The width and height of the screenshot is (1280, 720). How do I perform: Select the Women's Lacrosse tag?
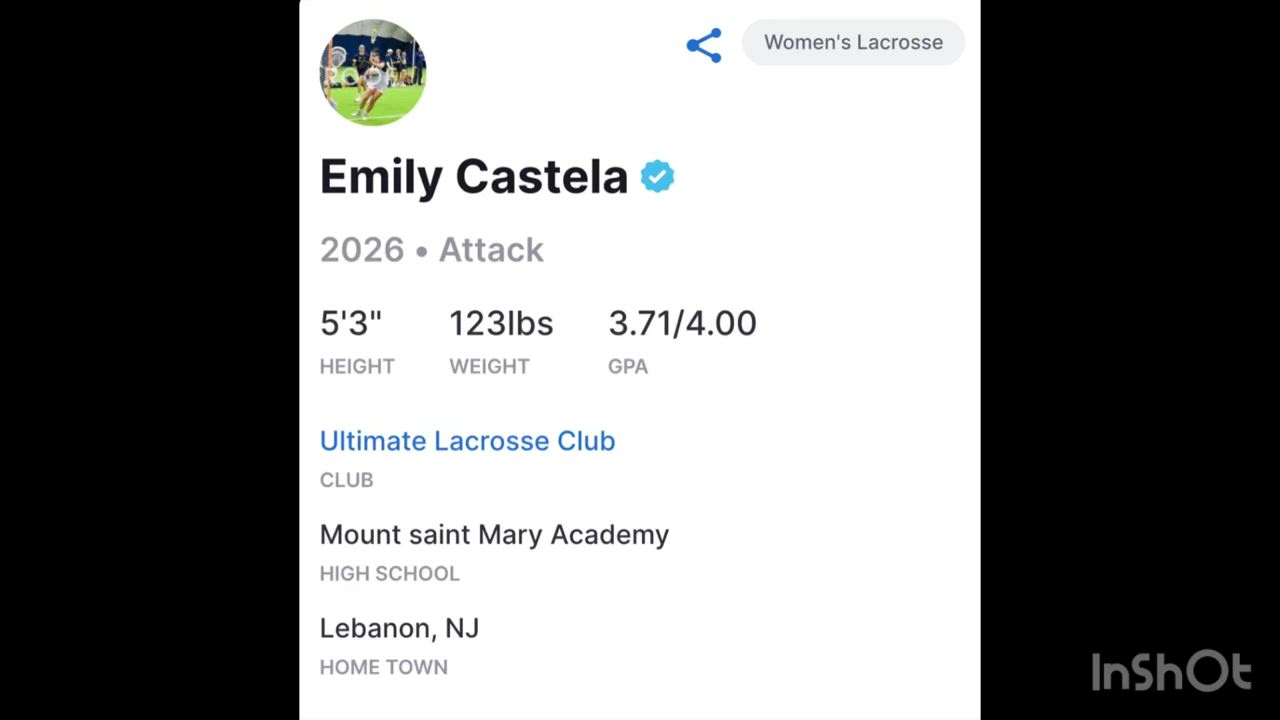tap(853, 43)
